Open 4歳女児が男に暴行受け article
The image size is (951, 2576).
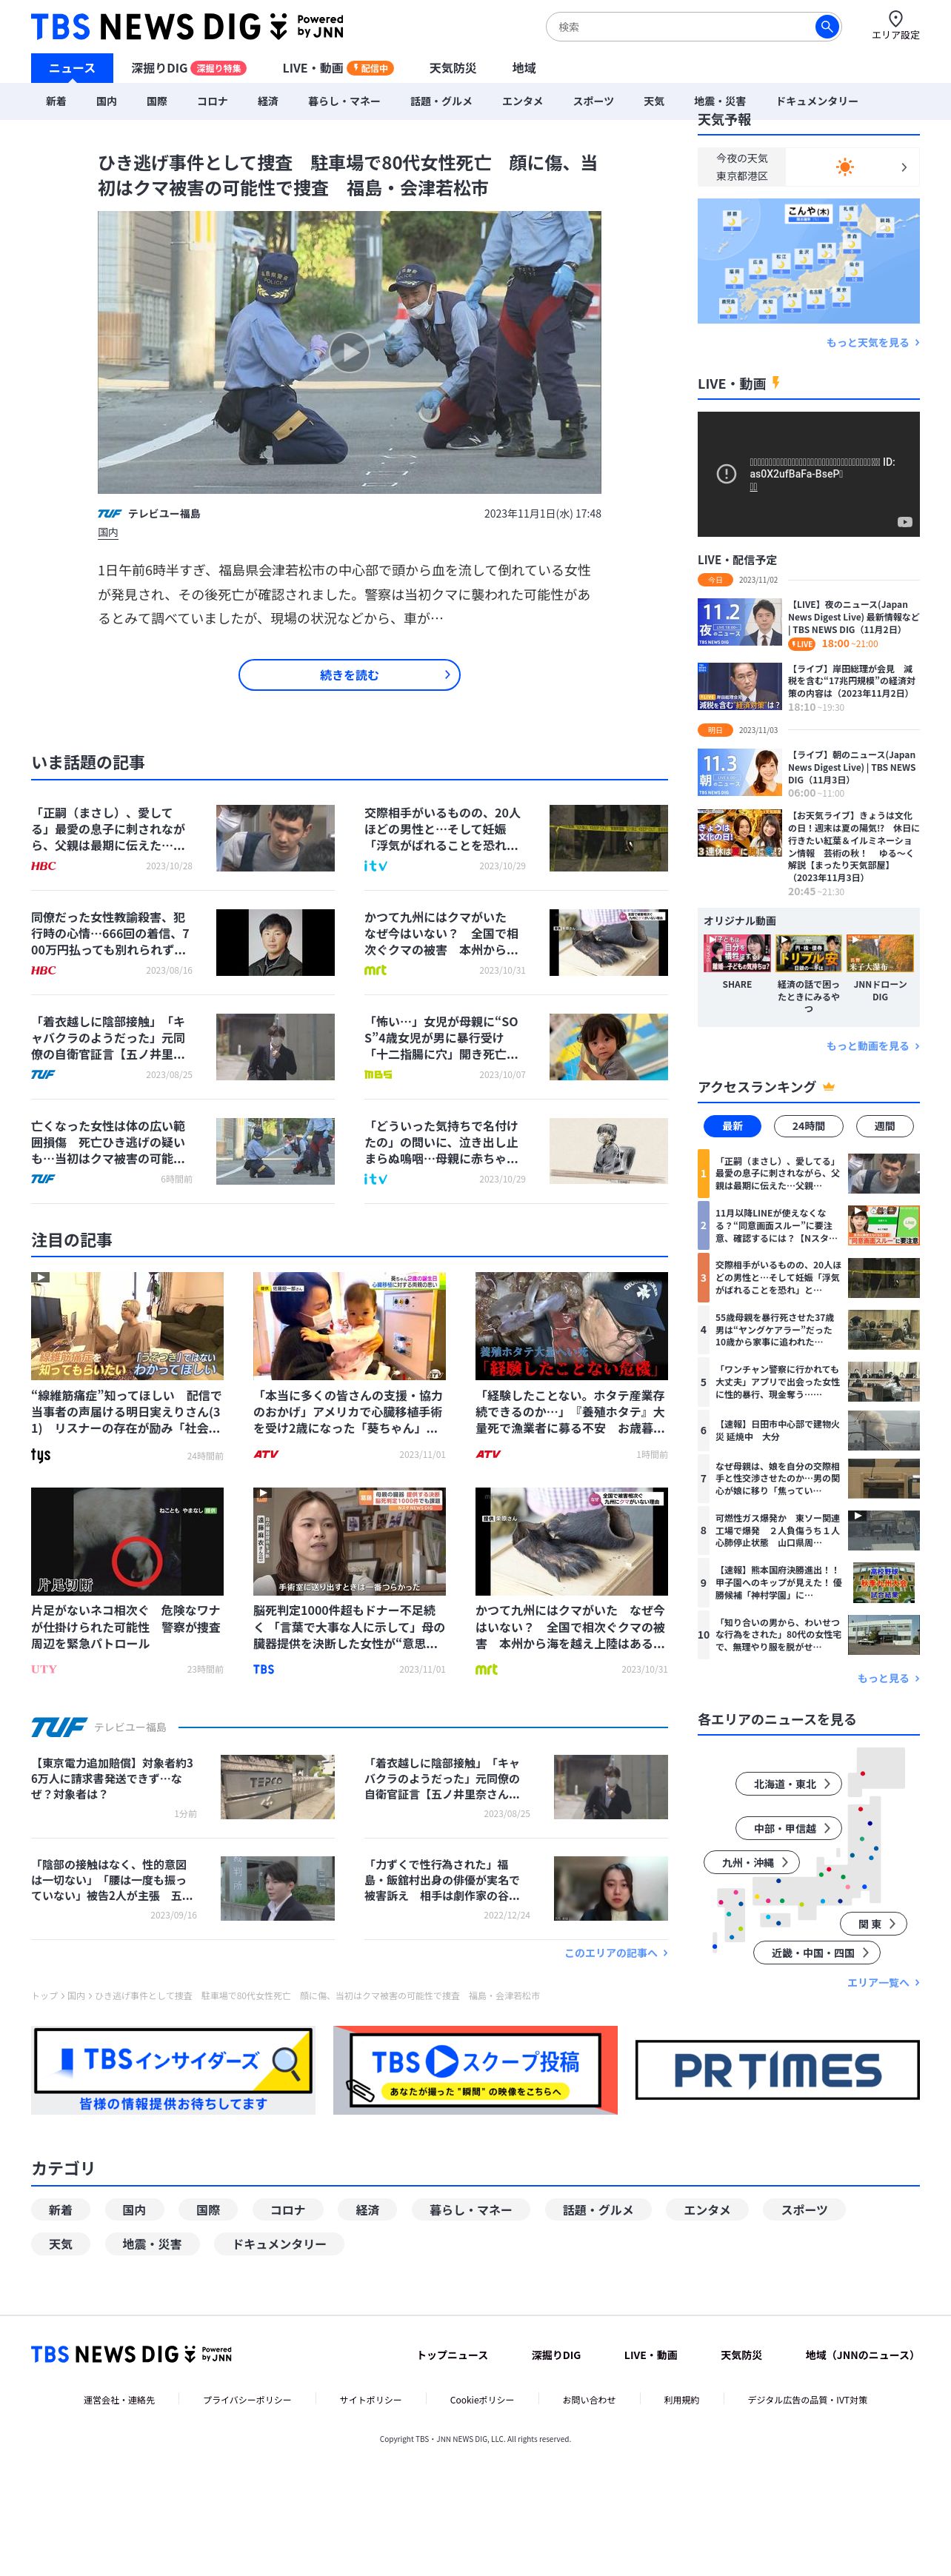point(441,1038)
